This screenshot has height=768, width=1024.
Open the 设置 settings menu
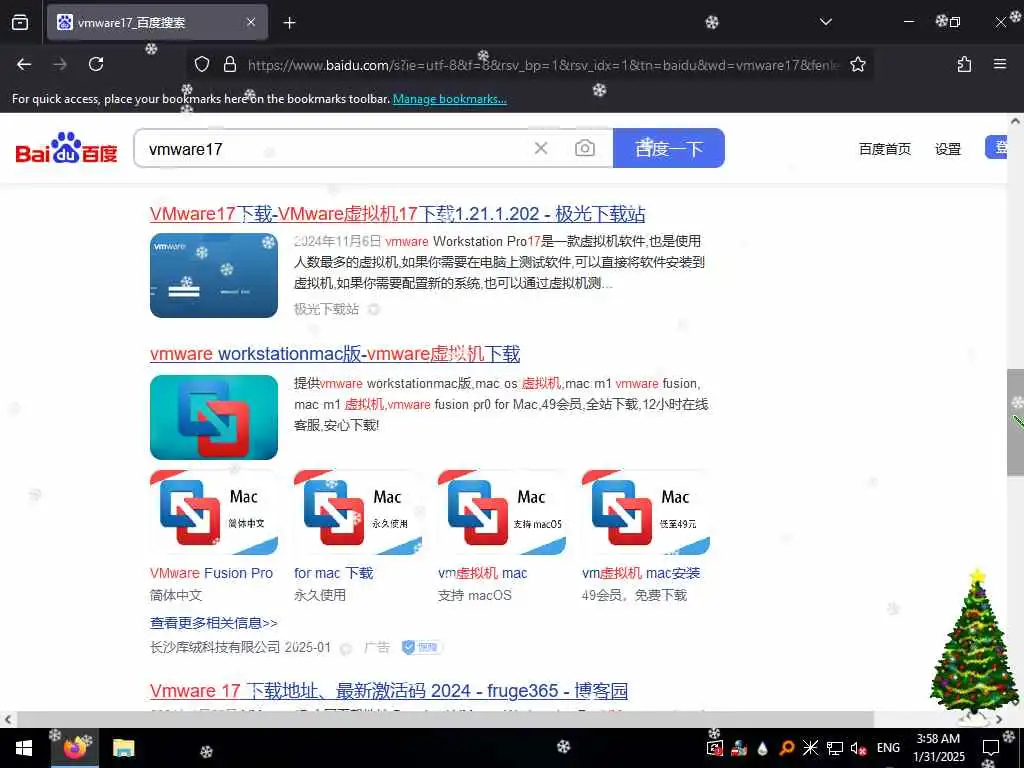tap(948, 149)
